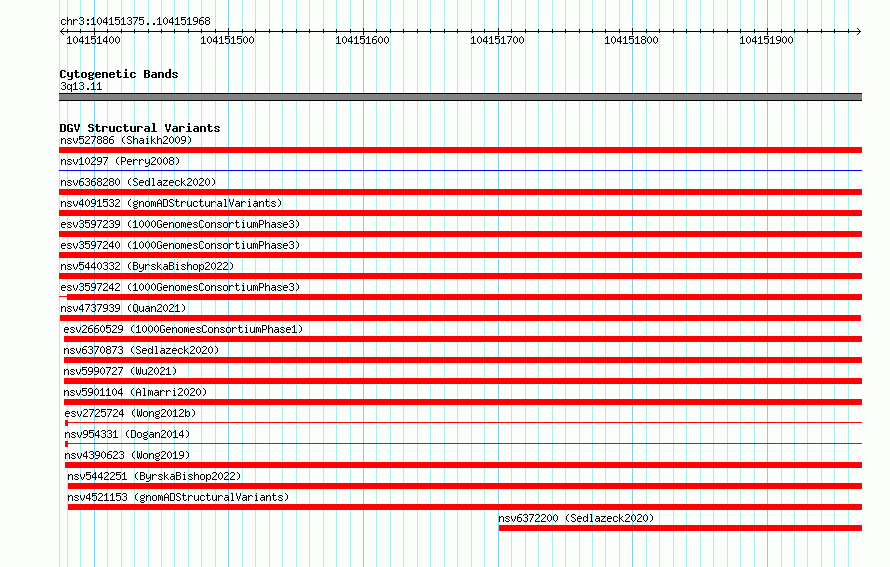Select the thin red line under nsv954331
This screenshot has width=890, height=567.
click(x=463, y=444)
